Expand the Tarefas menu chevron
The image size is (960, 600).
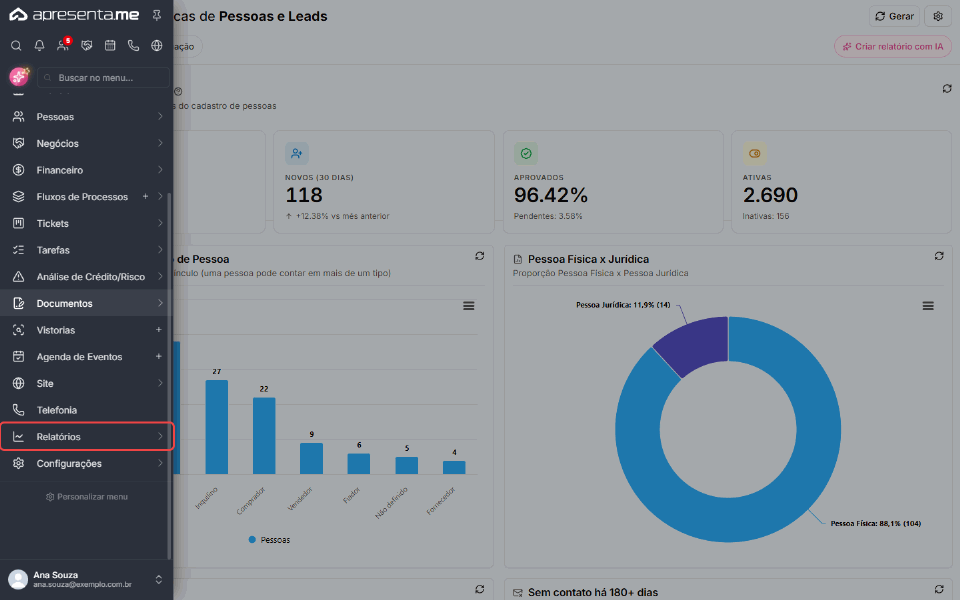[160, 250]
